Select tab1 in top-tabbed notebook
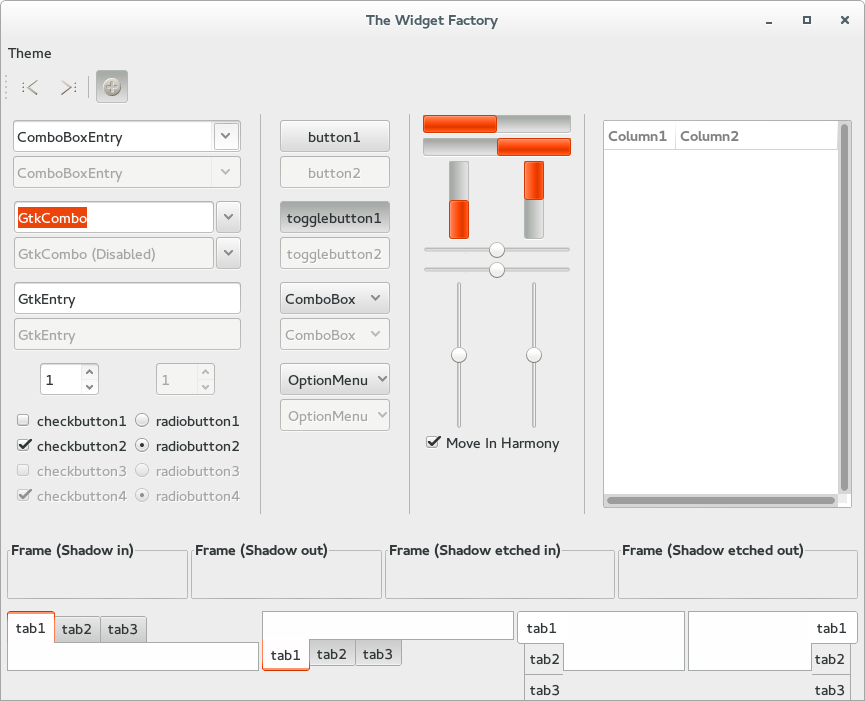Viewport: 865px width, 701px height. pos(31,628)
